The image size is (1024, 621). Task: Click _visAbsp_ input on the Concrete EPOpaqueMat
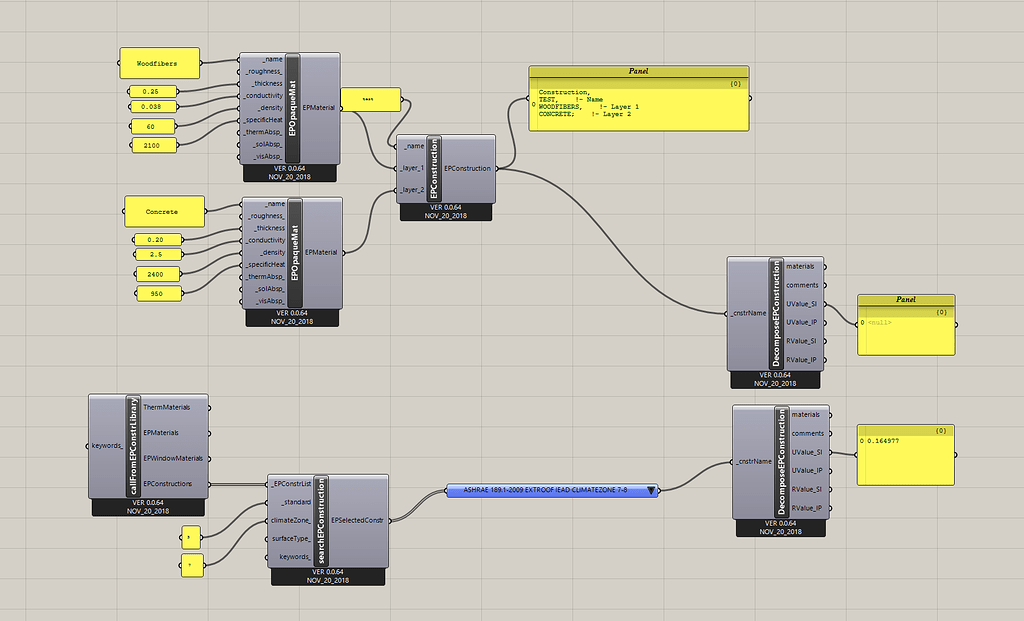(270, 301)
